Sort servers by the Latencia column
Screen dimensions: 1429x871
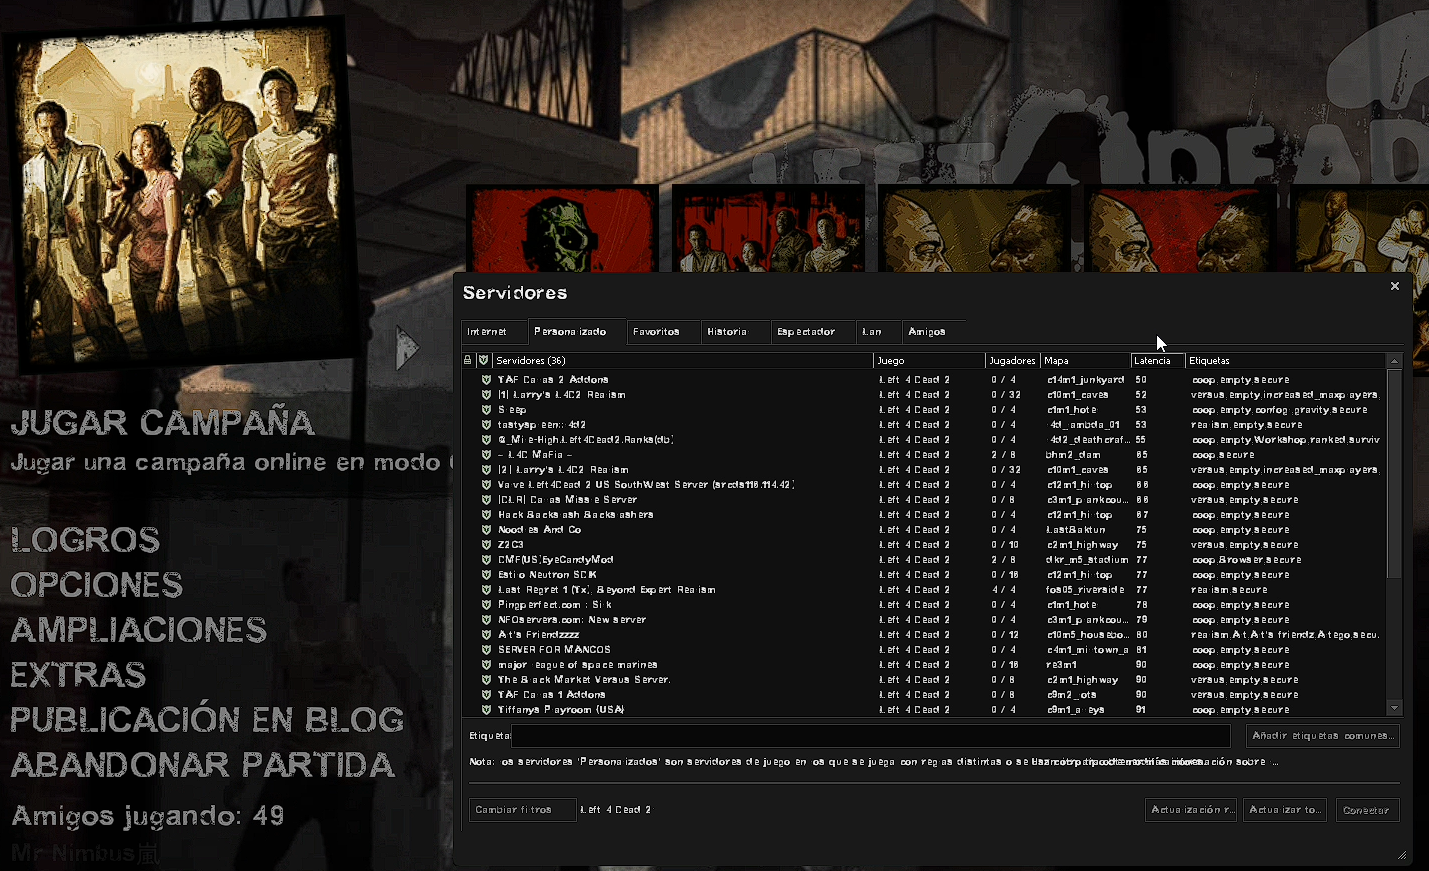tap(1158, 360)
